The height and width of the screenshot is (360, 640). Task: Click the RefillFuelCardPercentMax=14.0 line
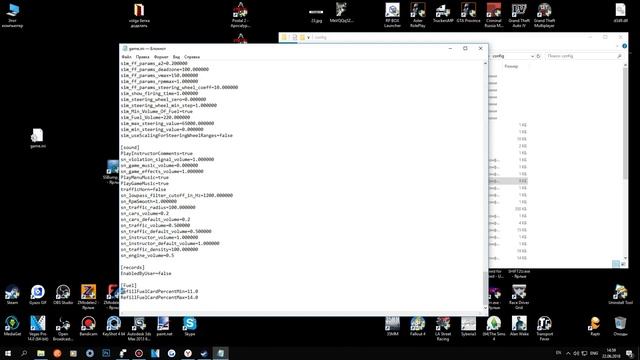[x=159, y=298]
